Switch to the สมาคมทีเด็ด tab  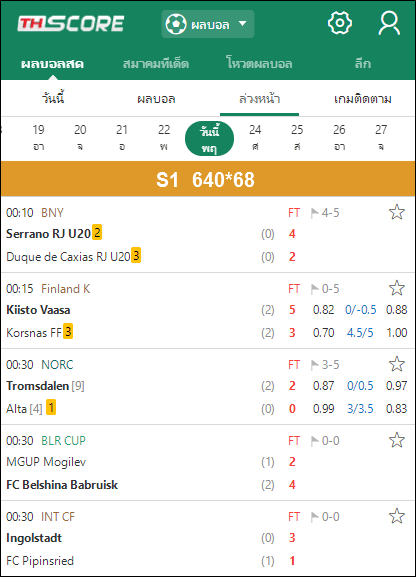click(156, 64)
